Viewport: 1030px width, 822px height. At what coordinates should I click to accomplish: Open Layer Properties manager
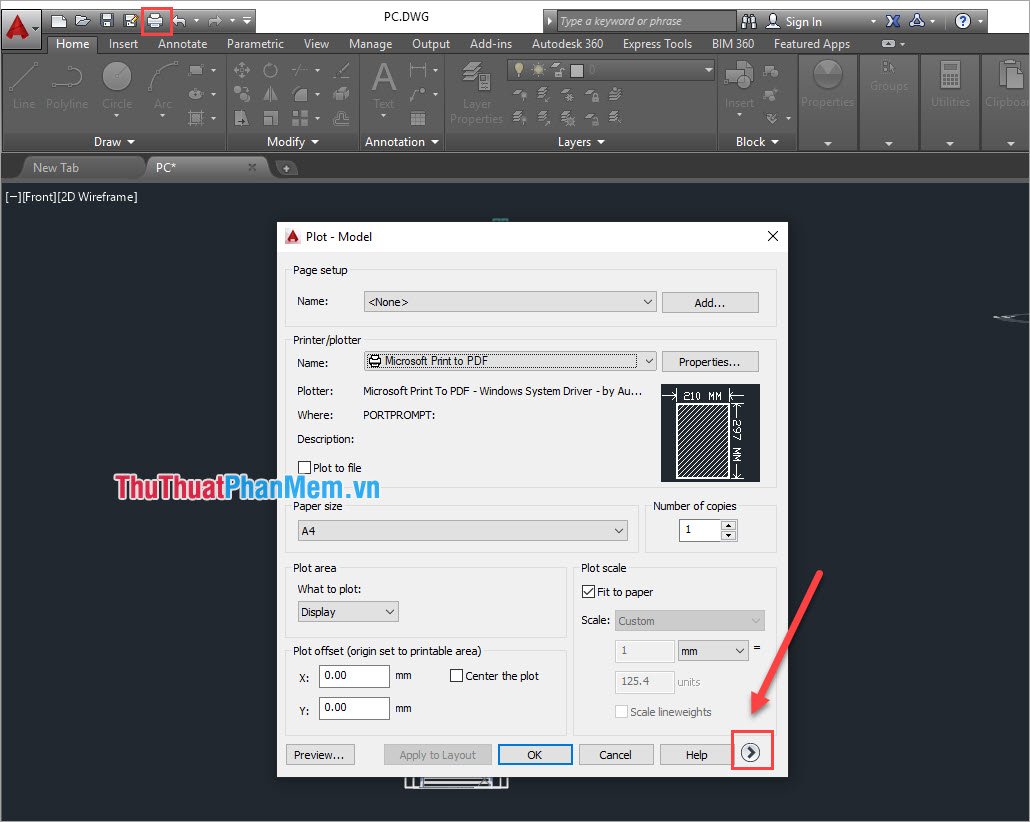pos(476,93)
